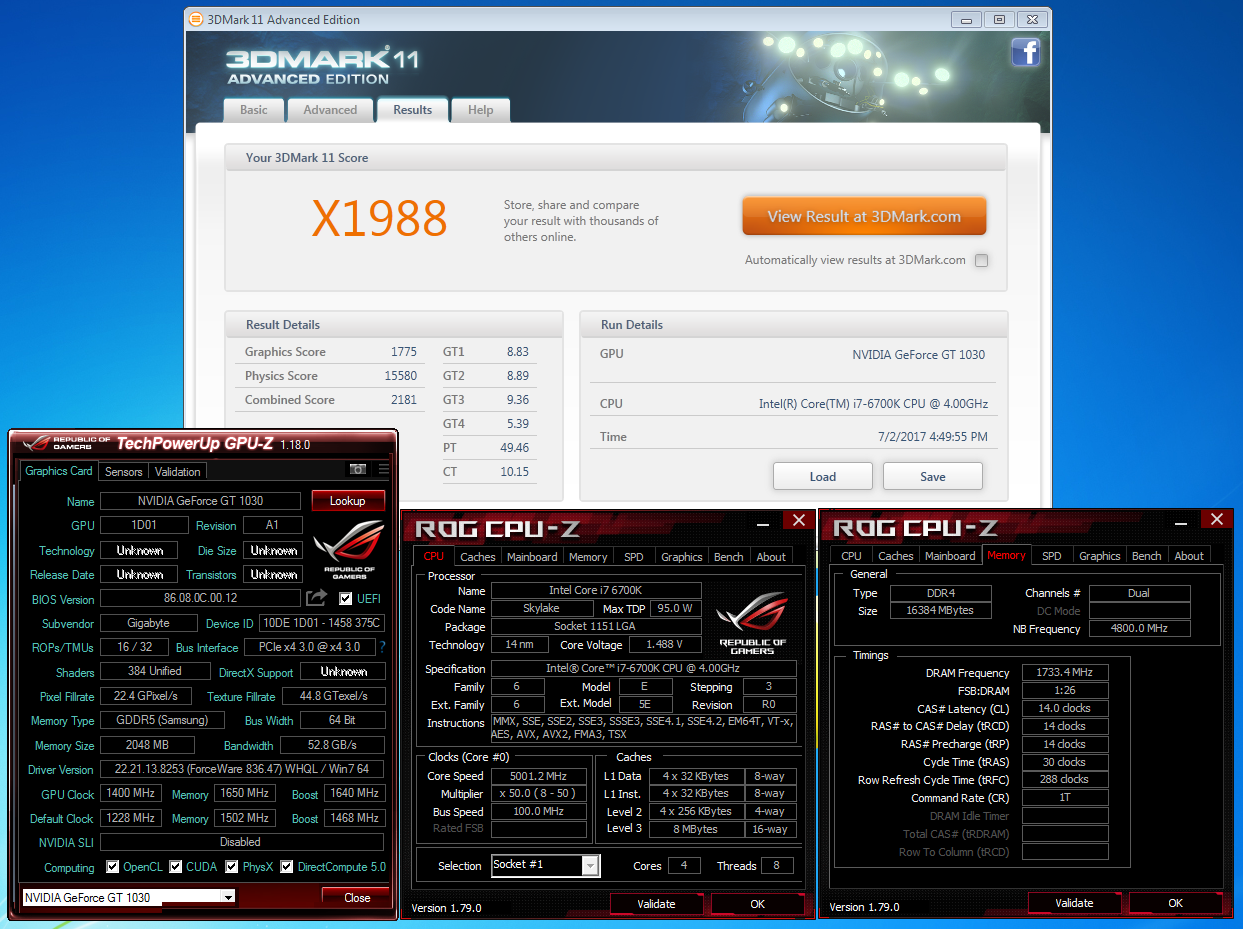Click the Bus Interface question mark icon
Viewport: 1243px width, 929px height.
coord(382,647)
